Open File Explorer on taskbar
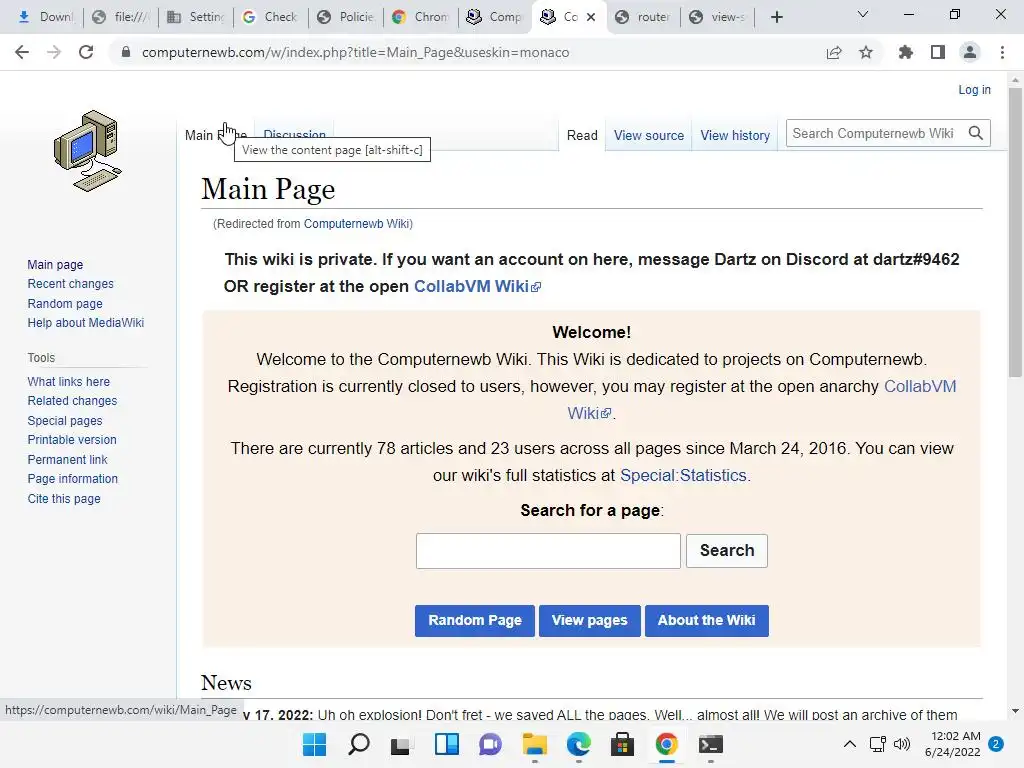Viewport: 1024px width, 768px height. [x=534, y=744]
